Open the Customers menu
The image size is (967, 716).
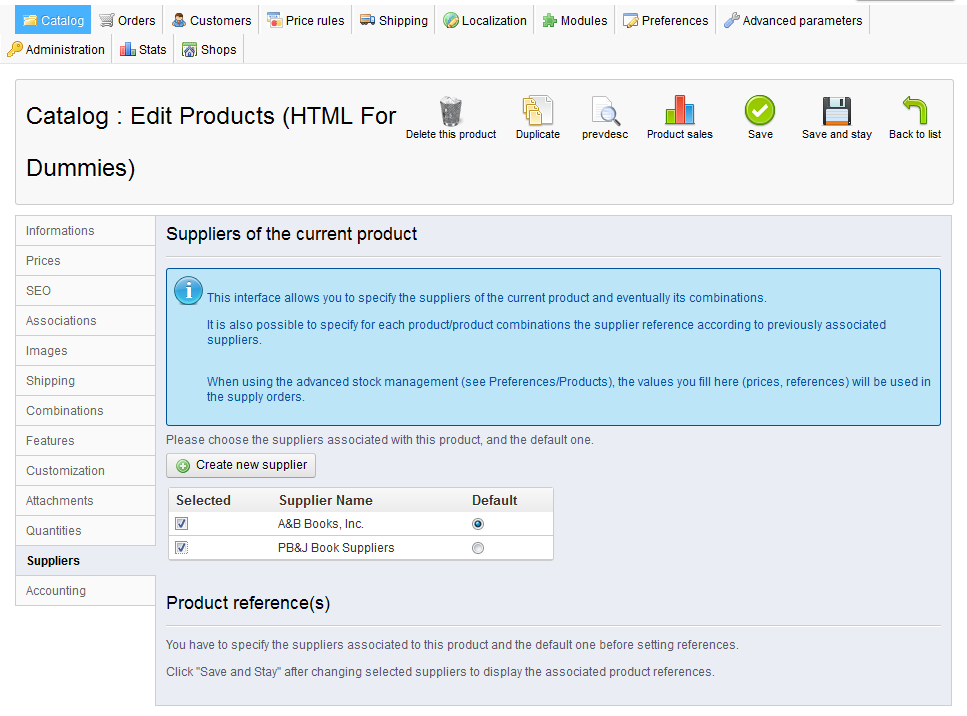[211, 20]
